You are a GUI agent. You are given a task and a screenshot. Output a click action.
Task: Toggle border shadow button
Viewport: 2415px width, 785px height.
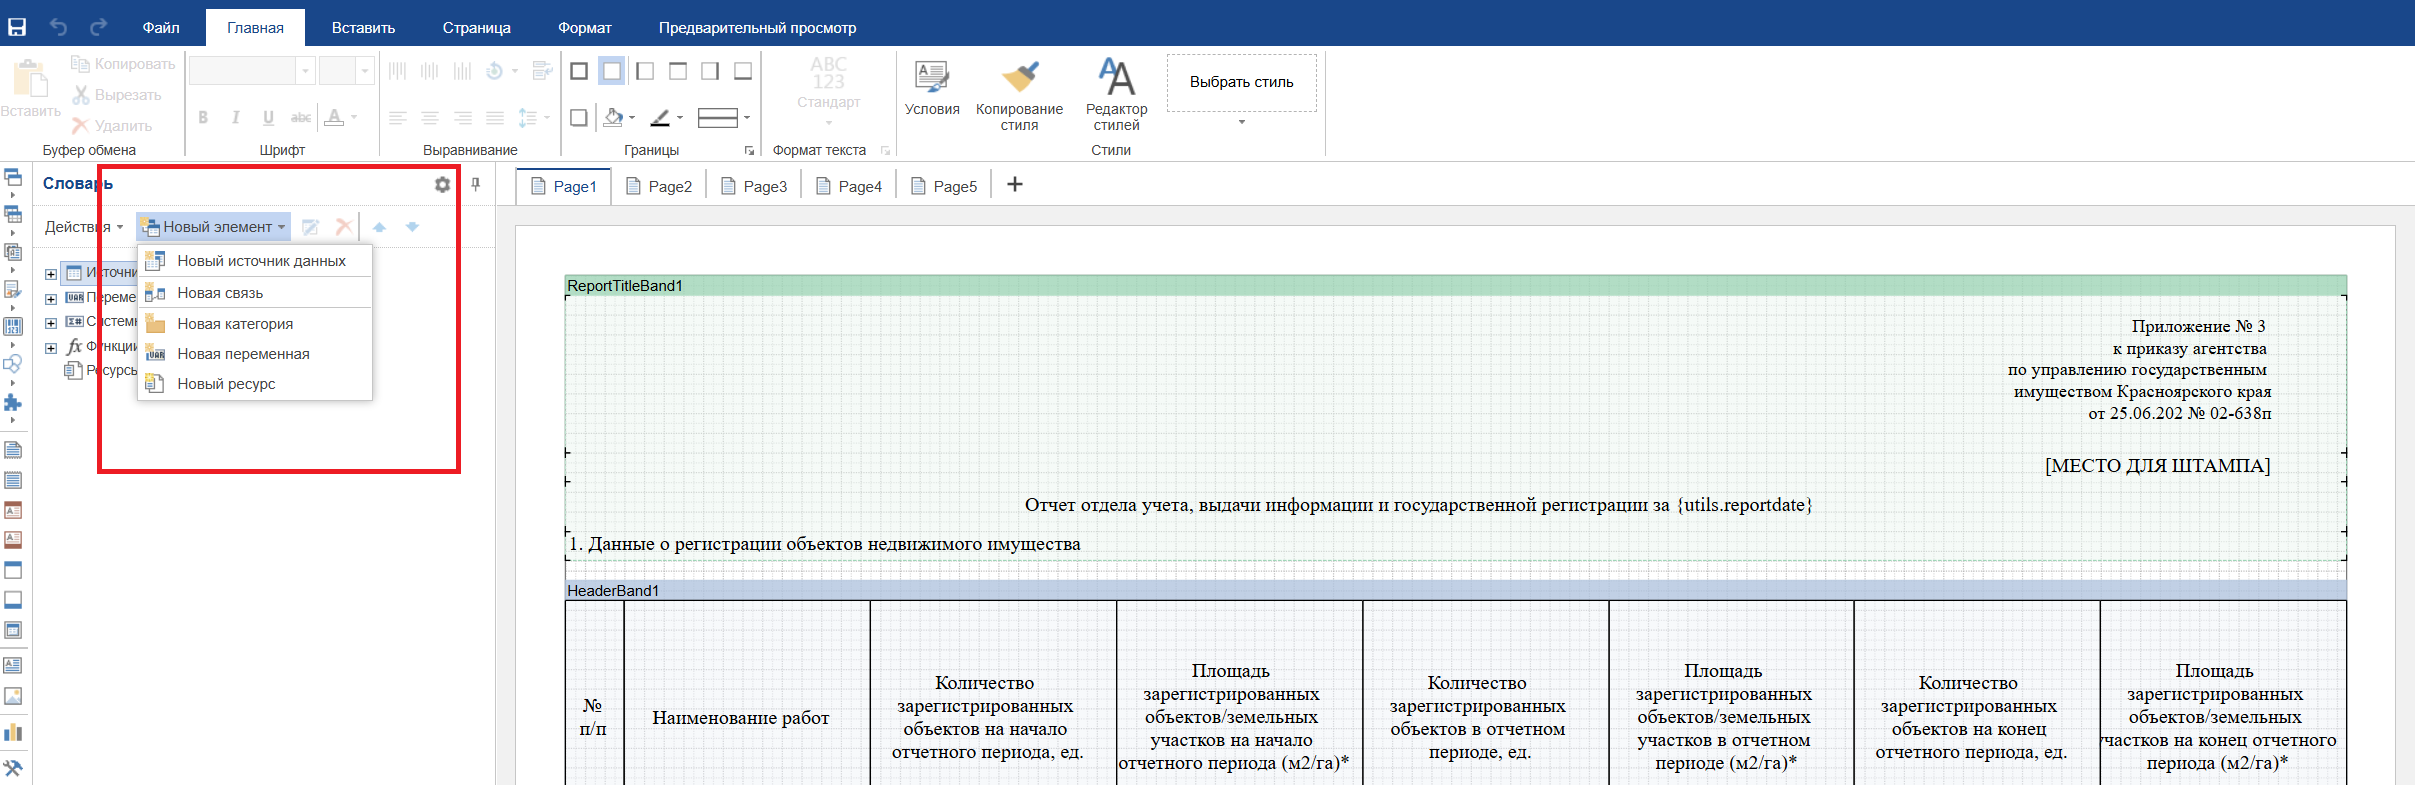coord(579,118)
